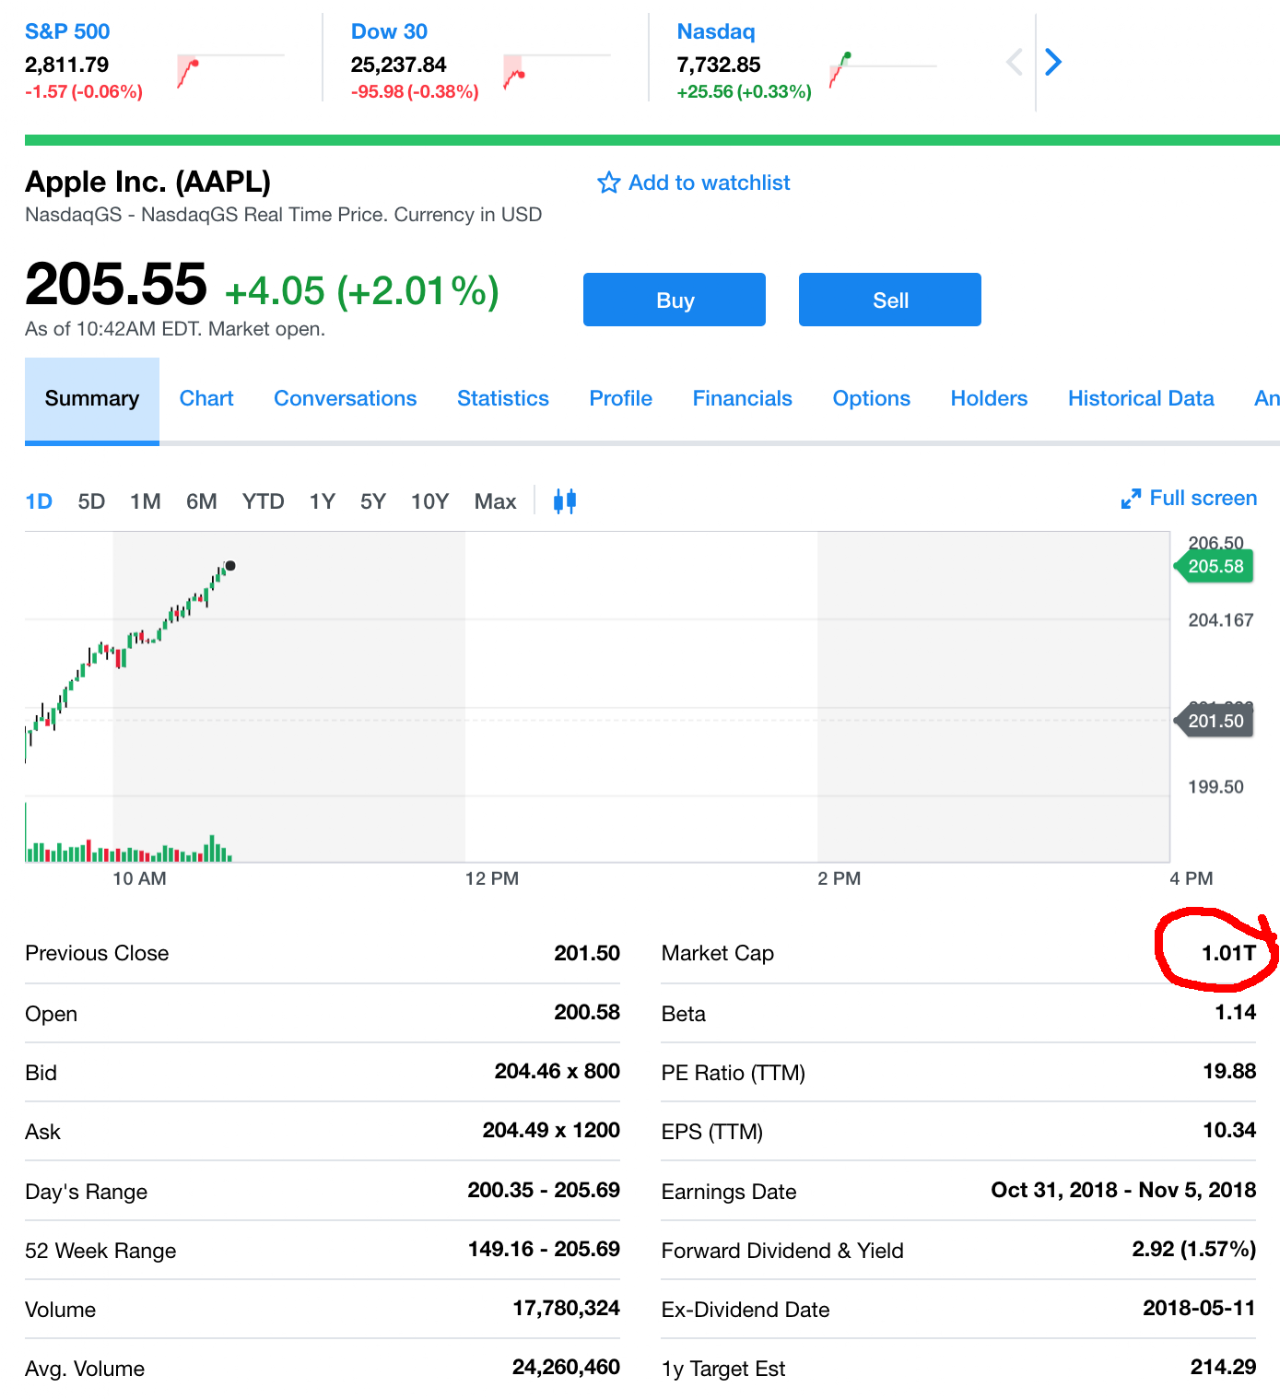Image resolution: width=1280 pixels, height=1400 pixels.
Task: Click the Open value 200.58
Action: point(587,1012)
